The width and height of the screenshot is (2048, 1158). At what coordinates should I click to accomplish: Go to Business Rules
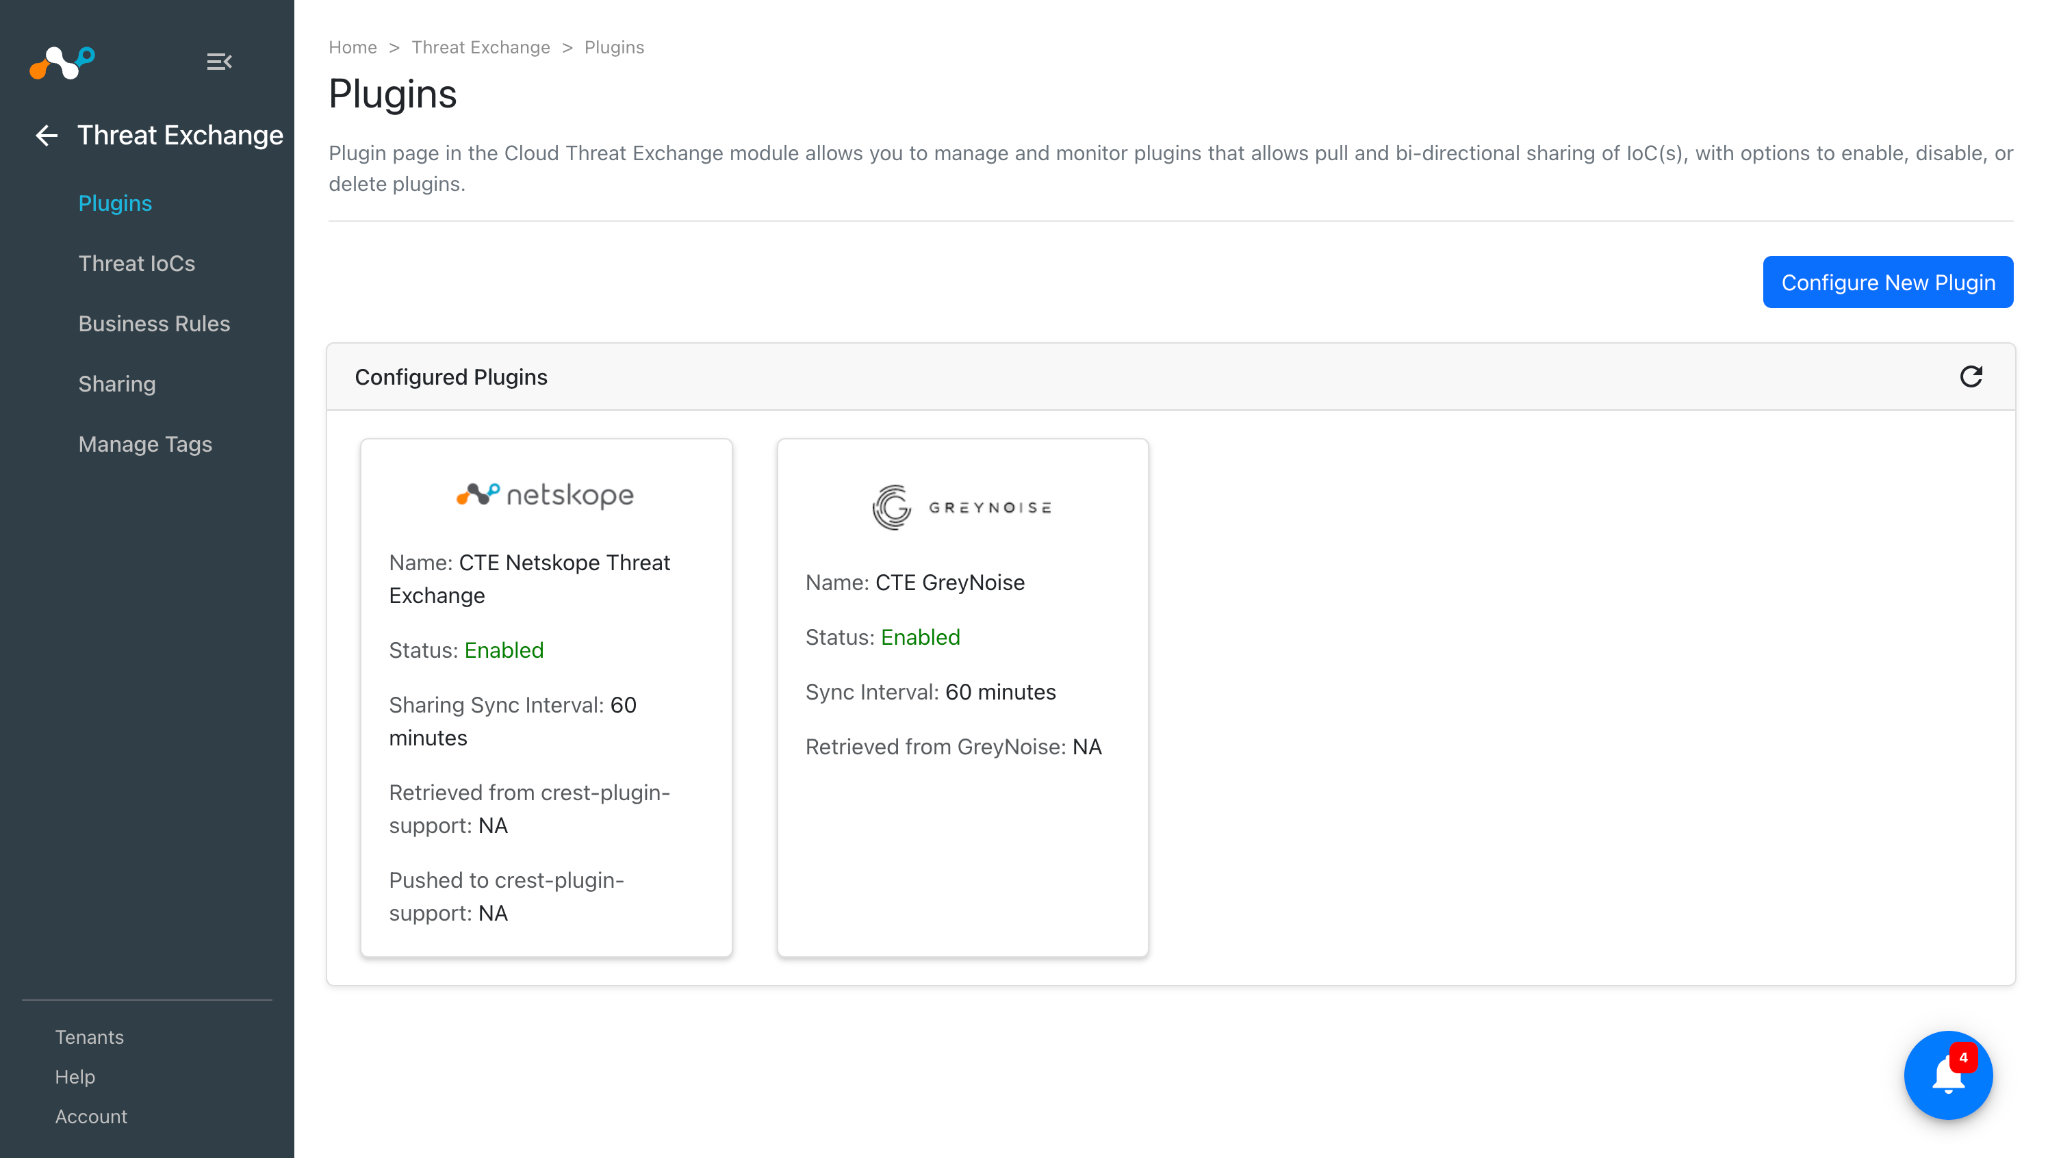pos(154,323)
